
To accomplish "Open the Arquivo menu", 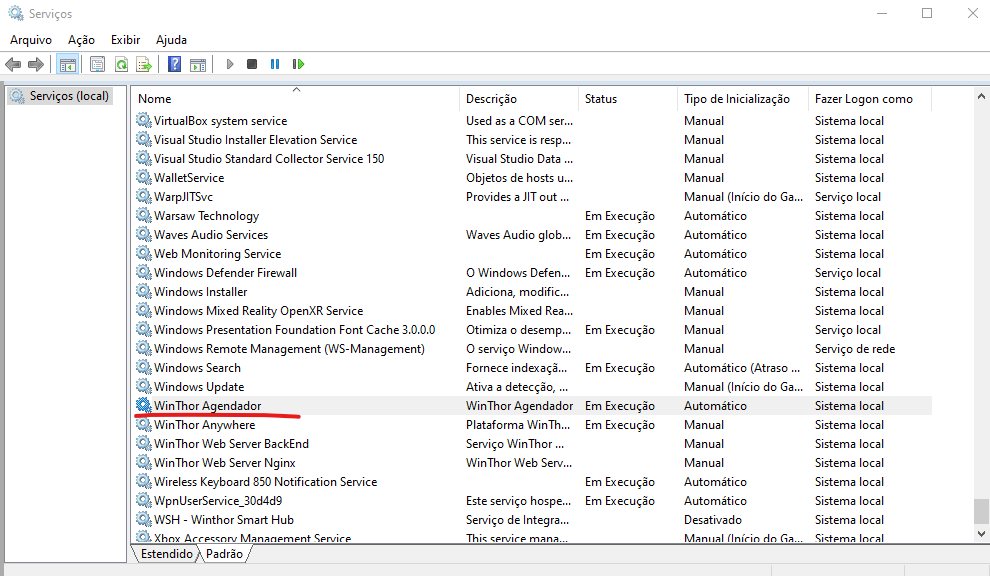I will click(31, 40).
